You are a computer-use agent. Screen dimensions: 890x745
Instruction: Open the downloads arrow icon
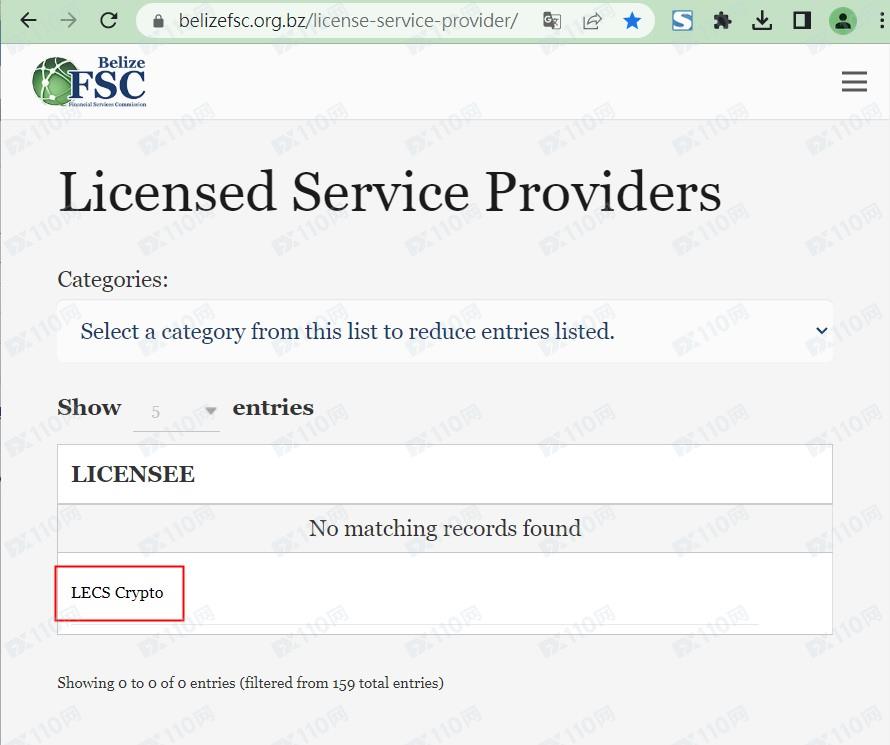762,21
